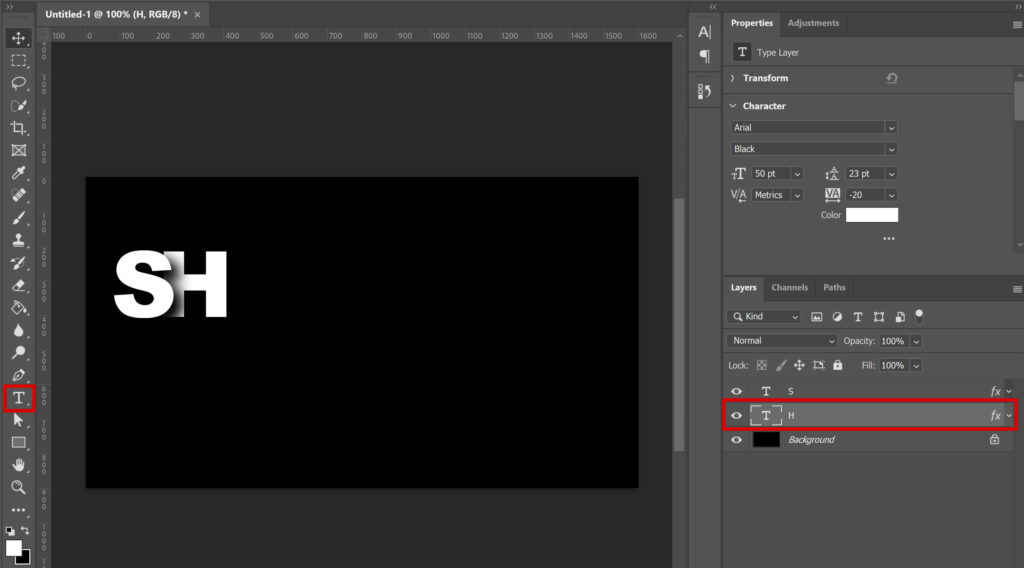Select the Zoom tool
Viewport: 1024px width, 568px height.
[18, 487]
